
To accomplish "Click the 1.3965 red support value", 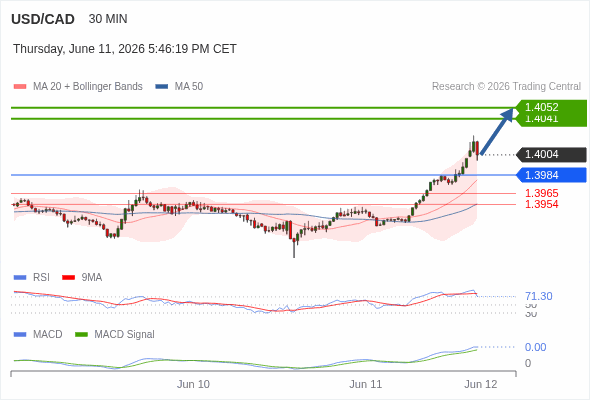I will (541, 193).
